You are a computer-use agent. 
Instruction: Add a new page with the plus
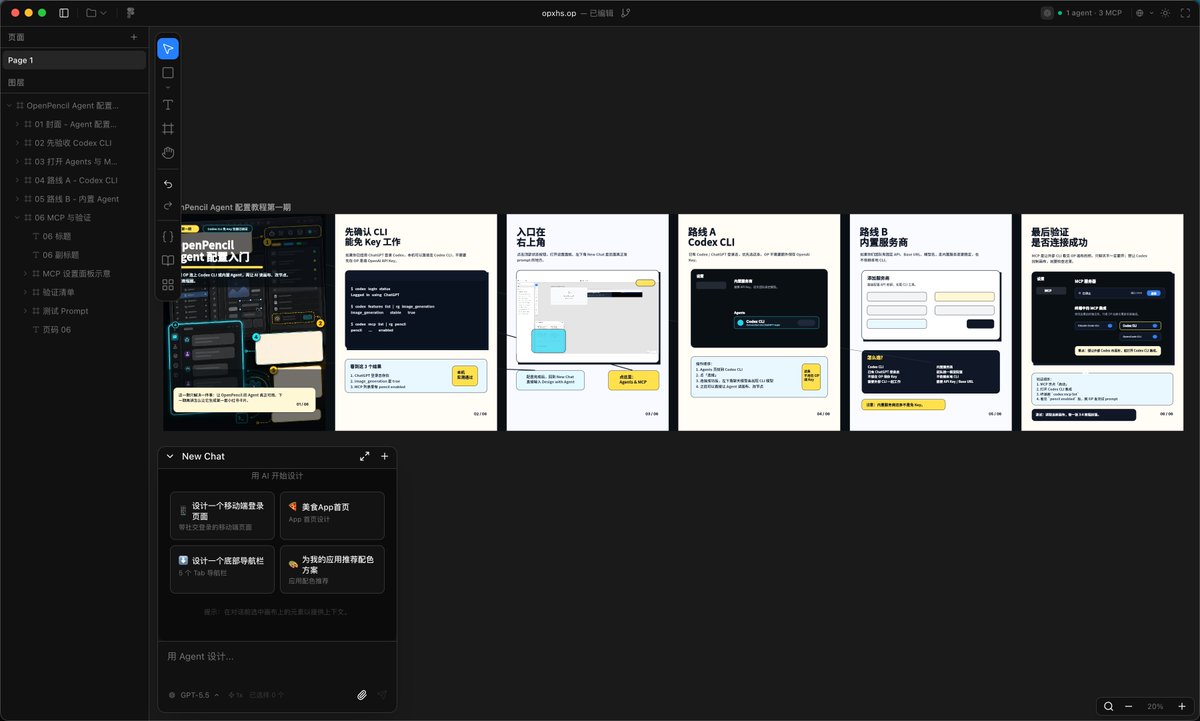[x=134, y=37]
